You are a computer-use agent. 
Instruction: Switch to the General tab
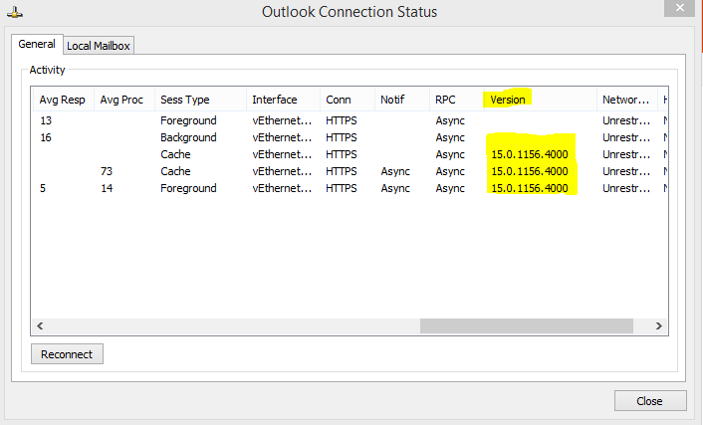coord(37,44)
